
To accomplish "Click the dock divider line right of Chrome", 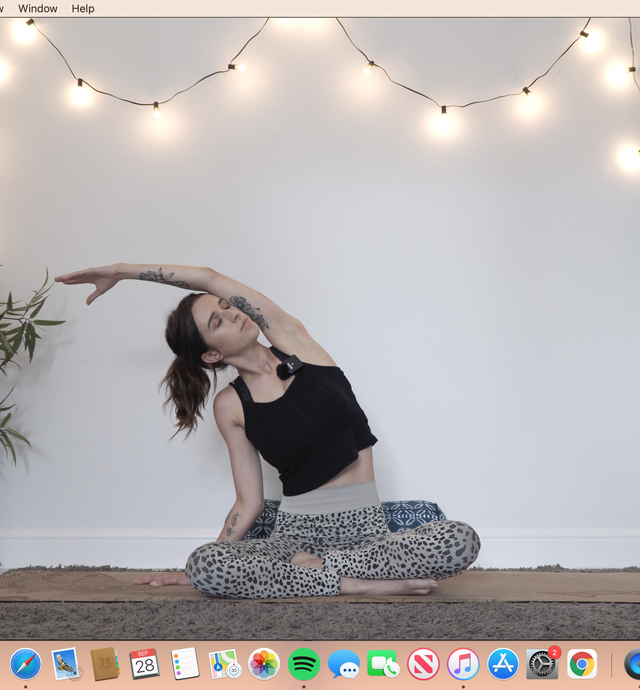I will [x=611, y=664].
